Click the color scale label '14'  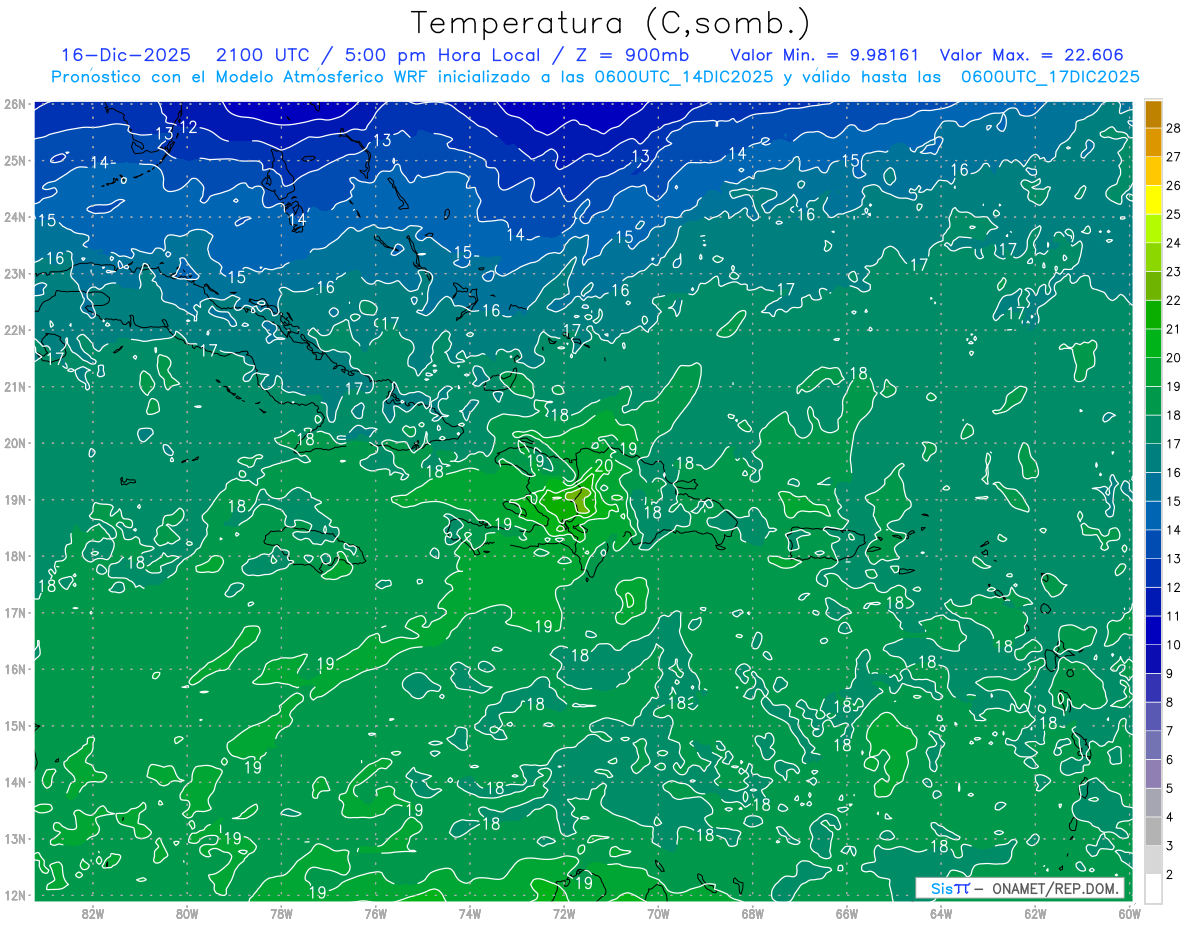(x=1173, y=529)
